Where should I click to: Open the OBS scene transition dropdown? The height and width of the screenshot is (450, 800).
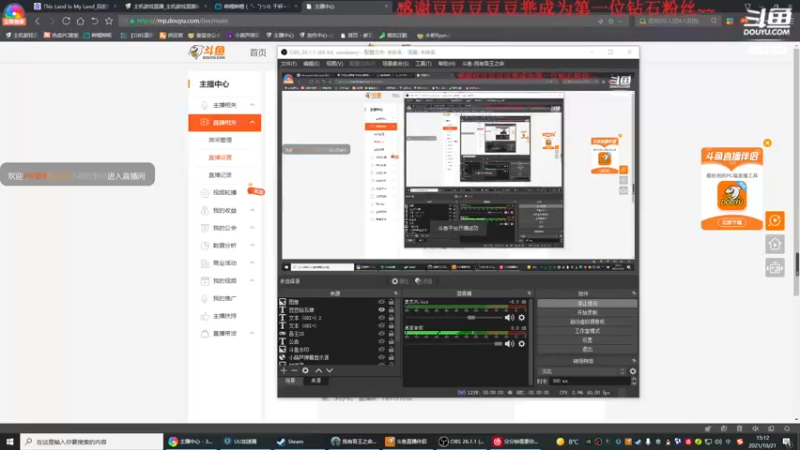582,371
